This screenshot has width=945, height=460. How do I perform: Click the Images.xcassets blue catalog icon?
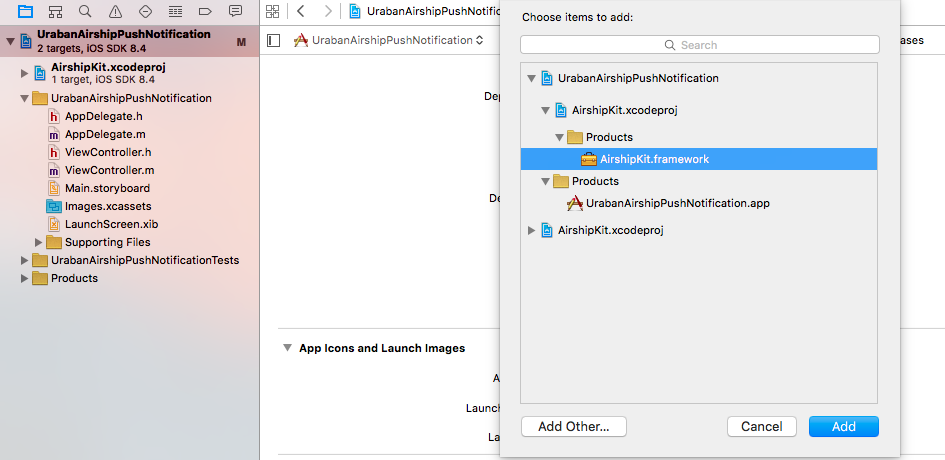[x=54, y=206]
